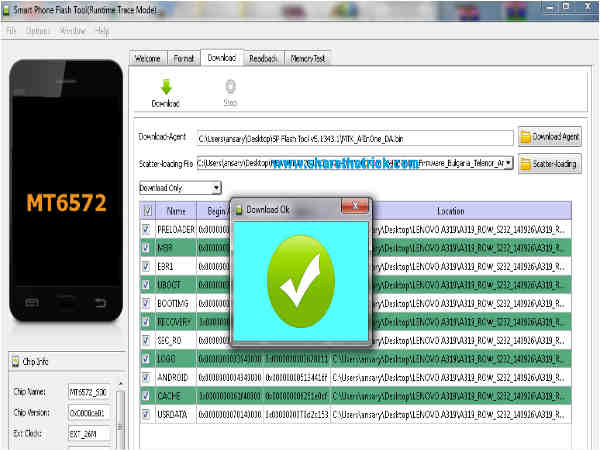
Task: Select the BOOTIMG name cell
Action: pos(176,303)
